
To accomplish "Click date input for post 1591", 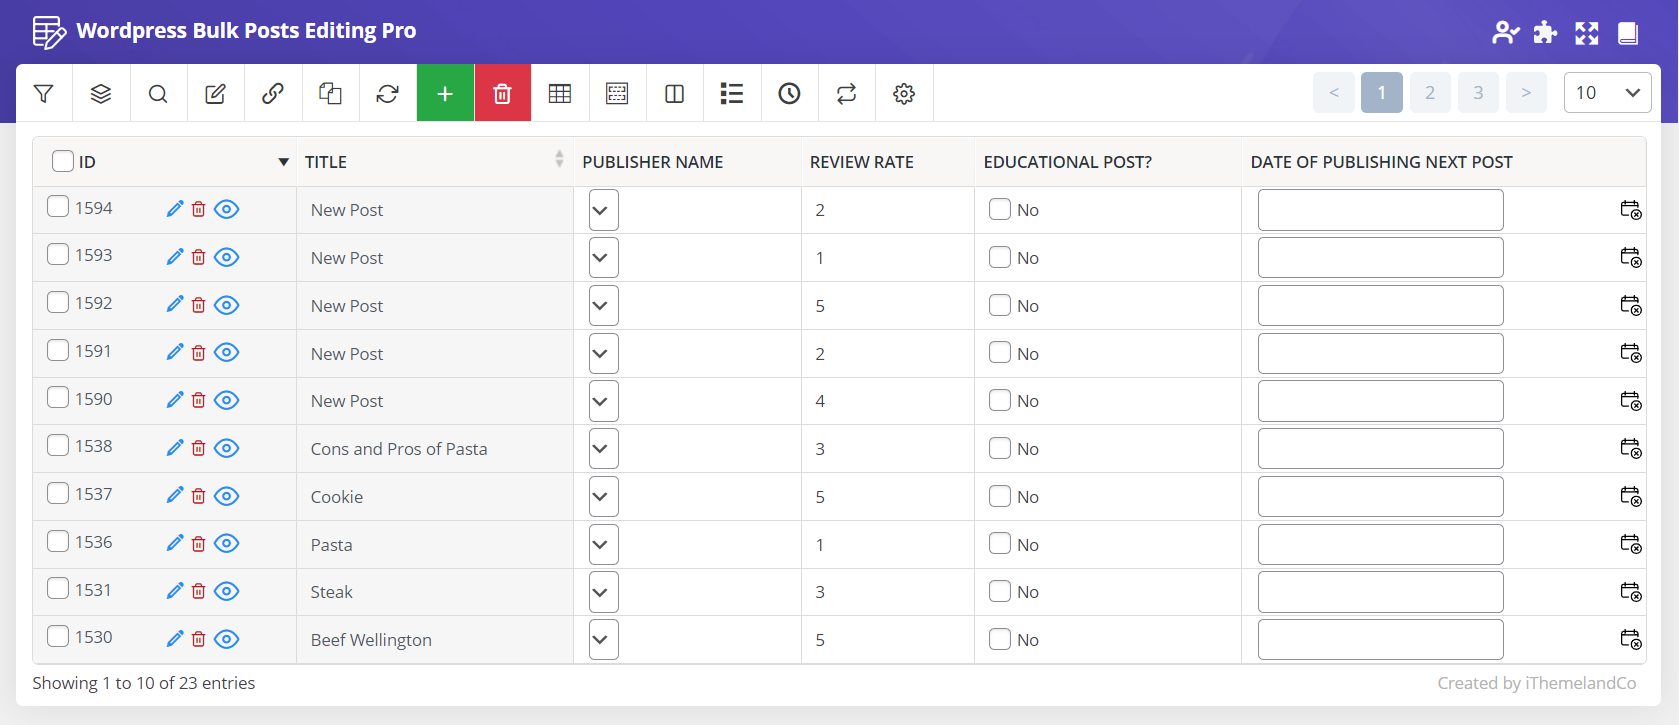I will [1381, 353].
